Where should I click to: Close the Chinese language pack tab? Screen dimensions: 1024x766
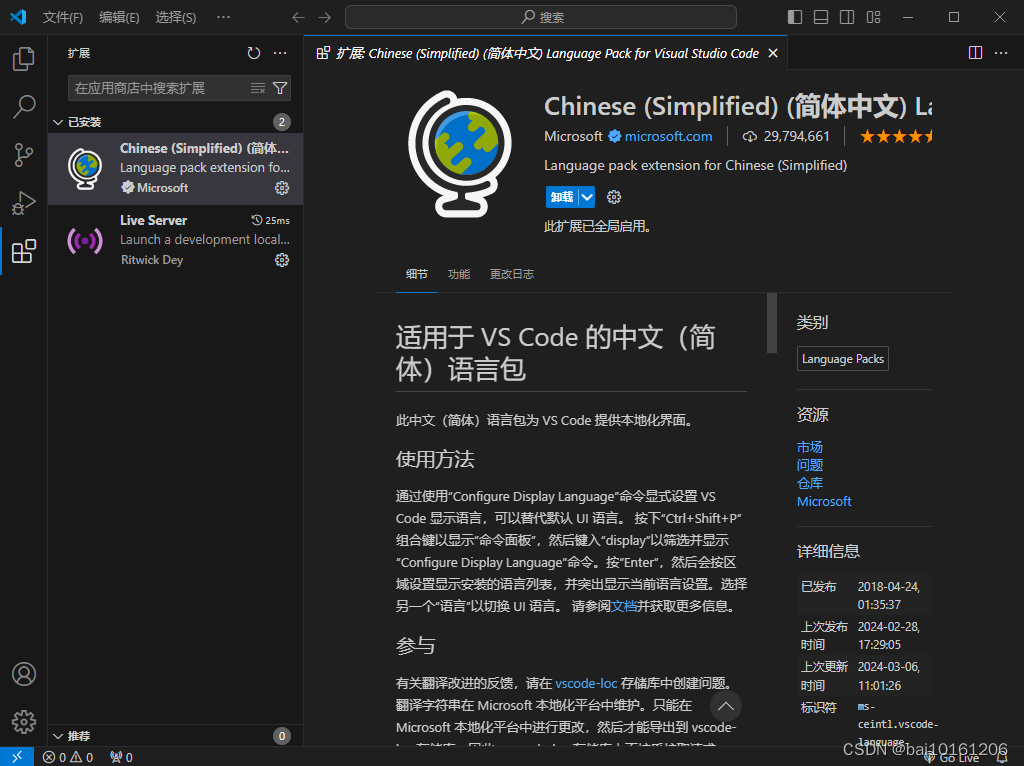[773, 53]
